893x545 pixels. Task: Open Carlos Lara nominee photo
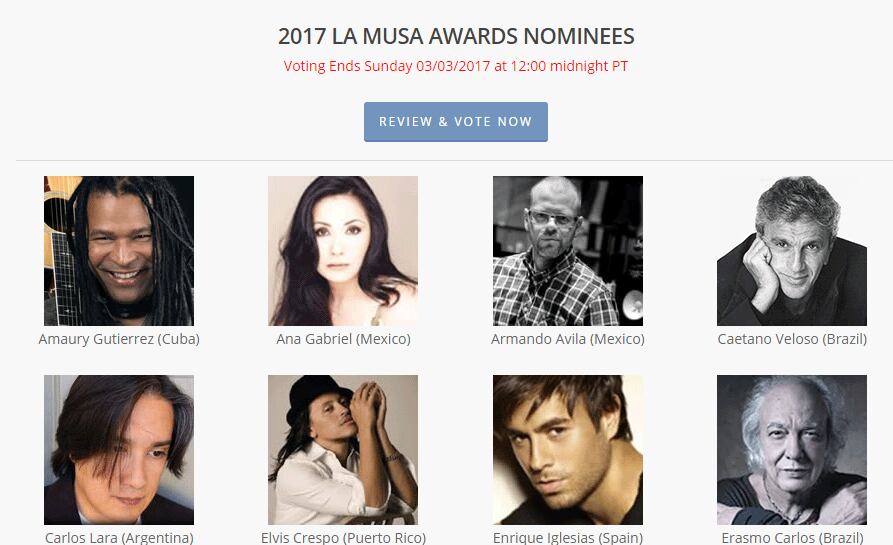coord(119,450)
